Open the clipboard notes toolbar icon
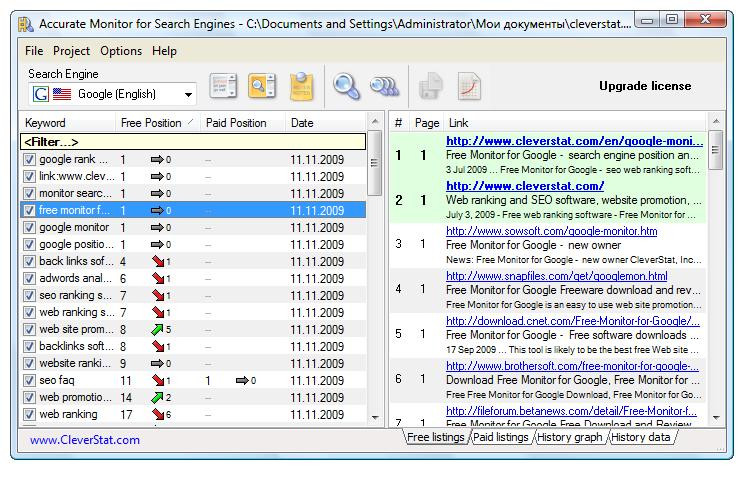Viewport: 752px width, 478px height. (302, 87)
